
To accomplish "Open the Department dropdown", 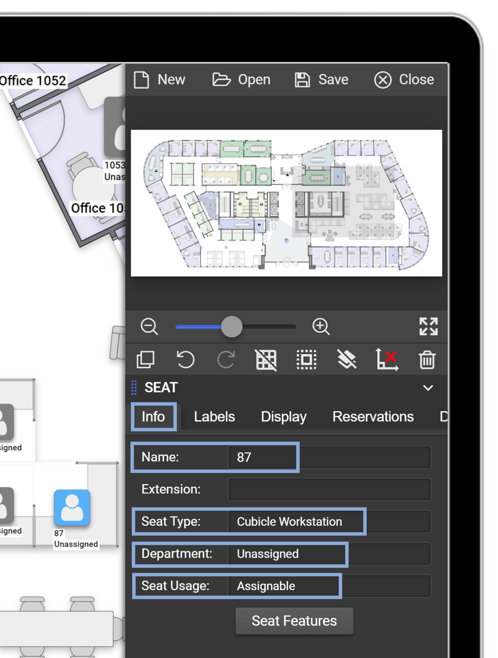I will (329, 554).
